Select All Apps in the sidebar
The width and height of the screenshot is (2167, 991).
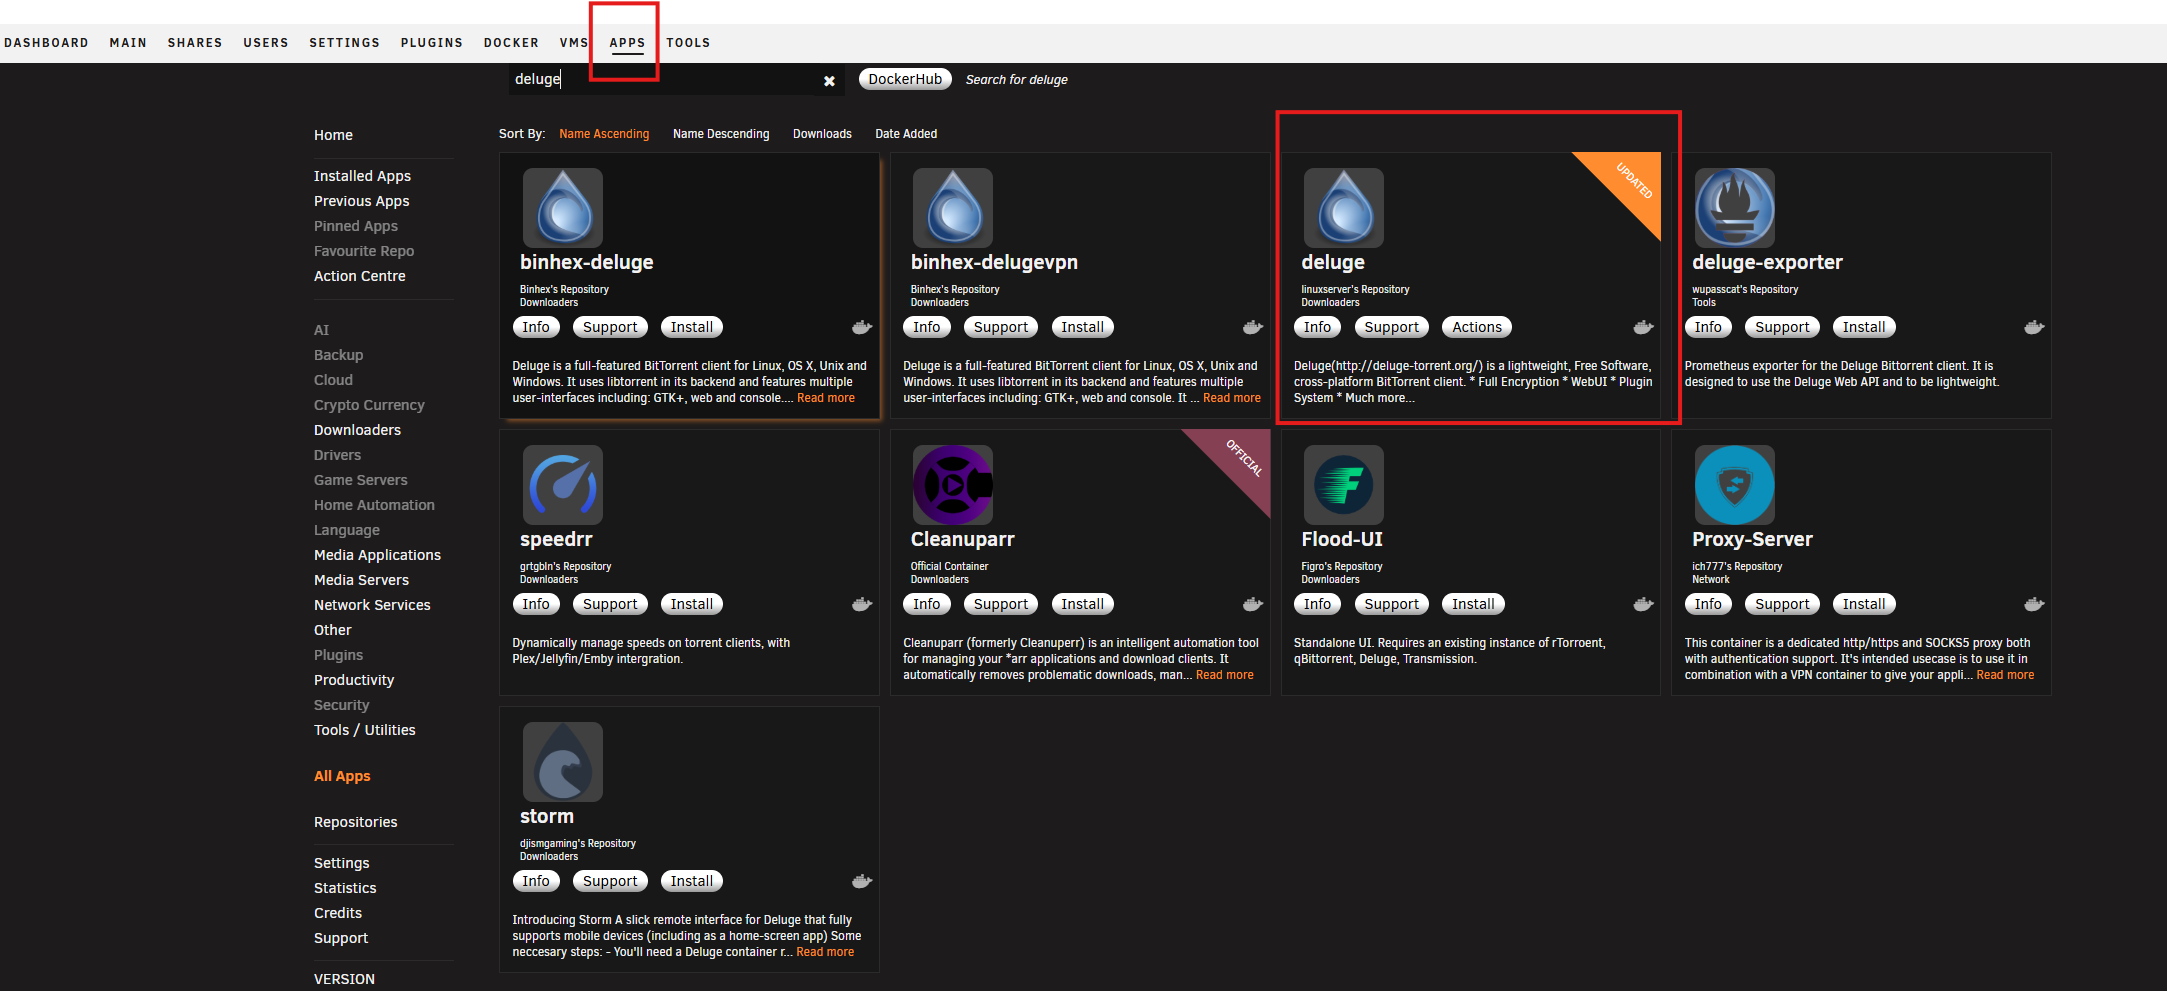click(x=342, y=776)
